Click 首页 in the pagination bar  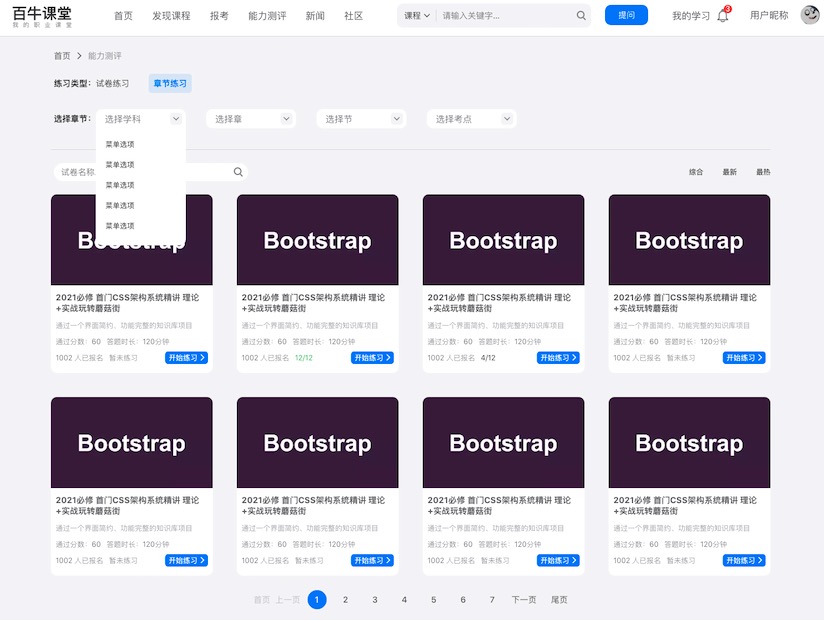pos(262,600)
